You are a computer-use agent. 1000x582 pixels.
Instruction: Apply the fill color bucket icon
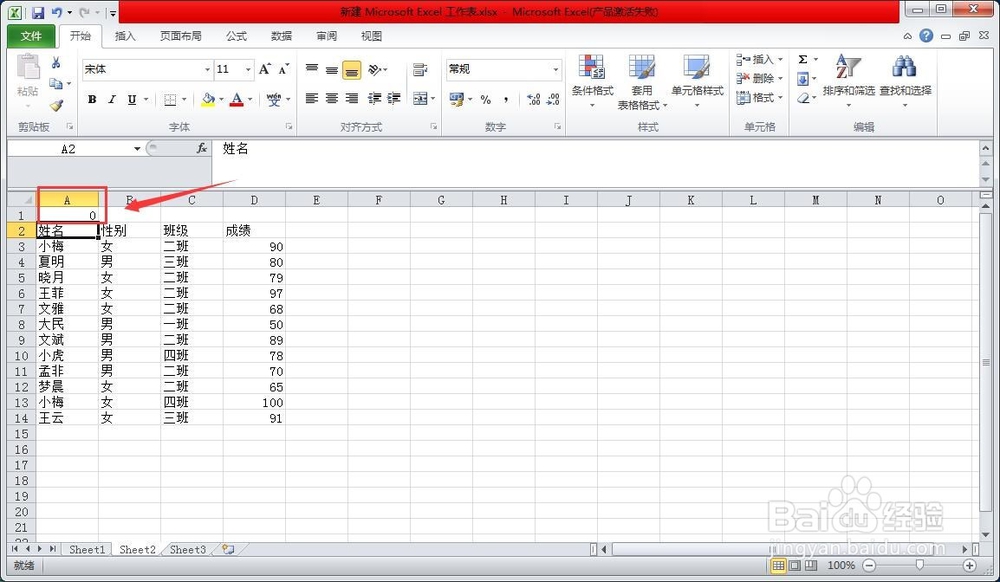click(x=208, y=99)
